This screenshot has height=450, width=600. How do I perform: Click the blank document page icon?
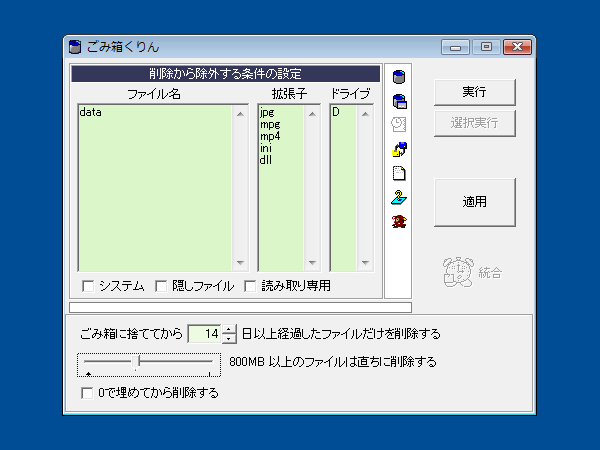[399, 173]
